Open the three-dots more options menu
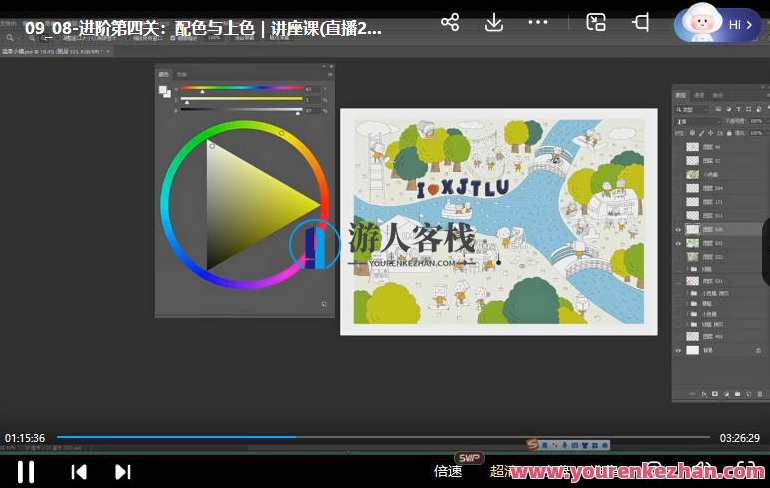770x488 pixels. pos(538,22)
